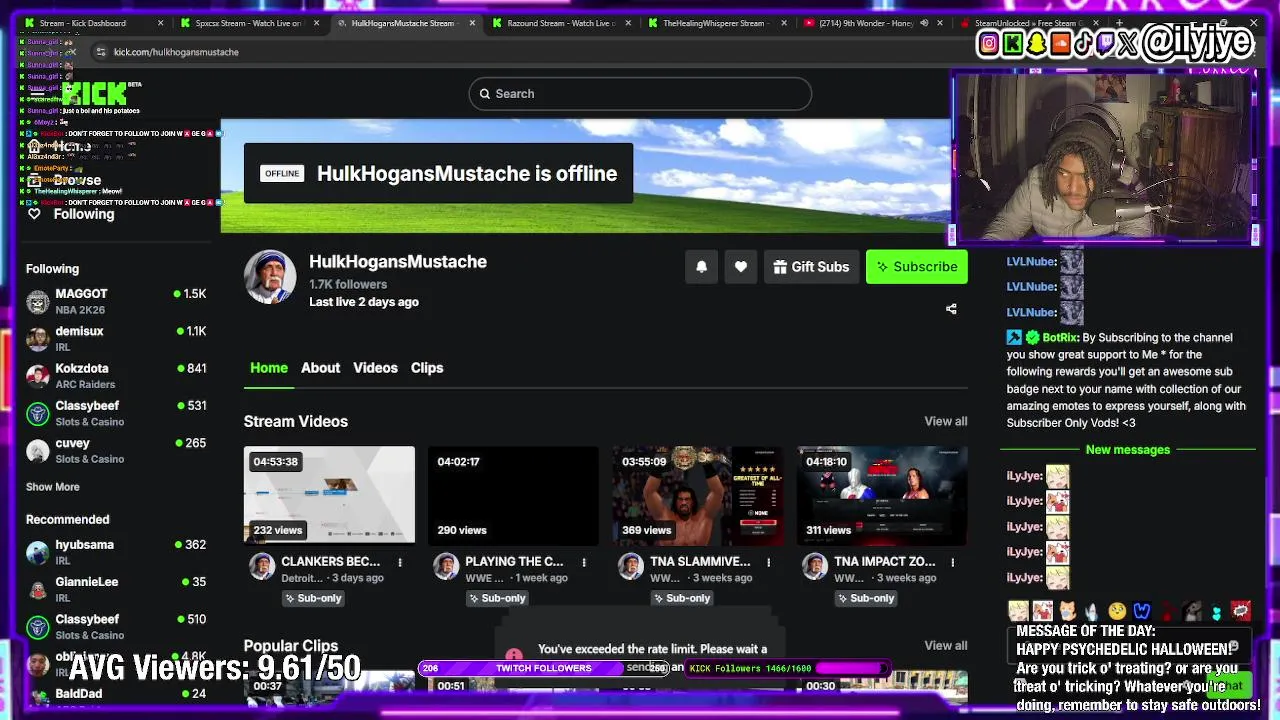Click the Kokzdota avatar icon

(x=38, y=376)
